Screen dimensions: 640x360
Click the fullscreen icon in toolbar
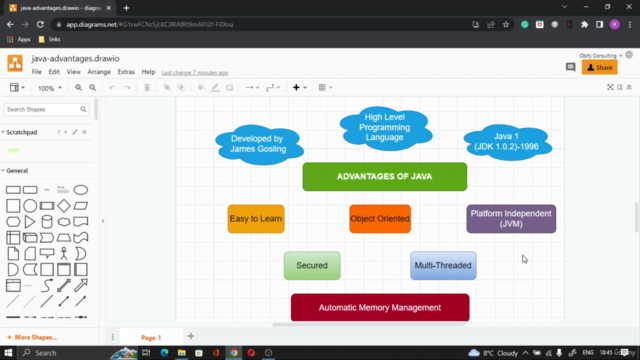point(610,87)
